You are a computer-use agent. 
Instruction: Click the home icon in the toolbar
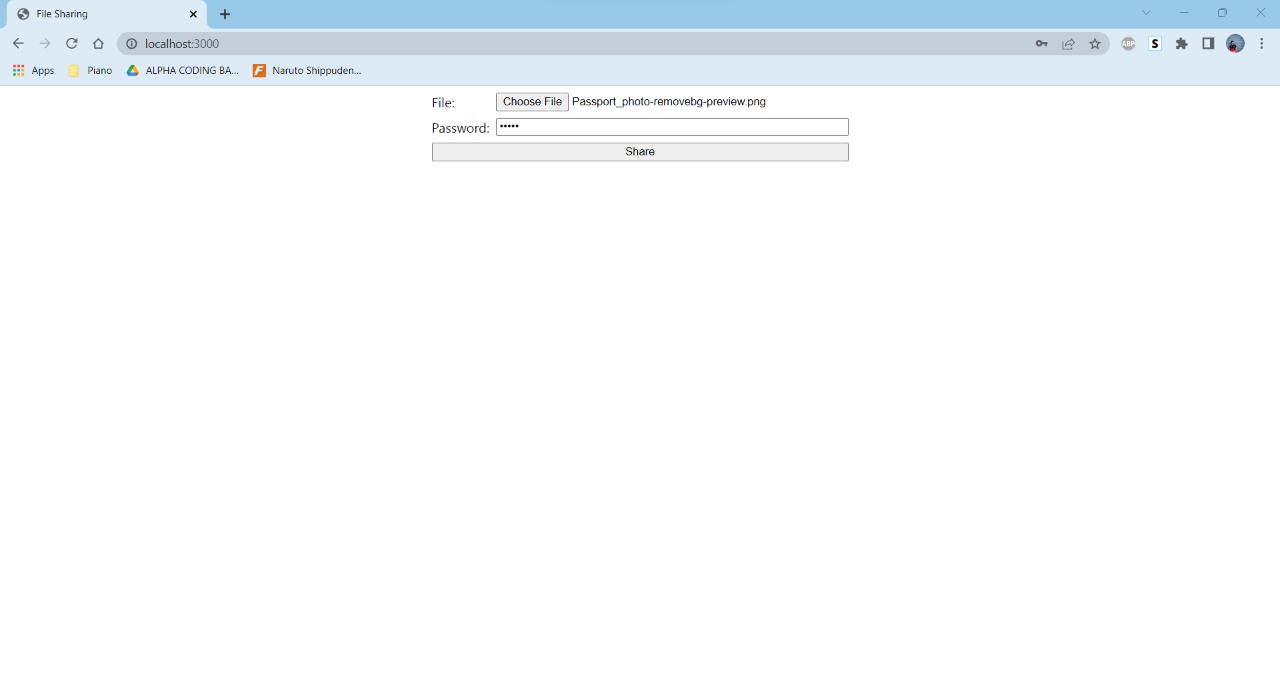click(98, 43)
